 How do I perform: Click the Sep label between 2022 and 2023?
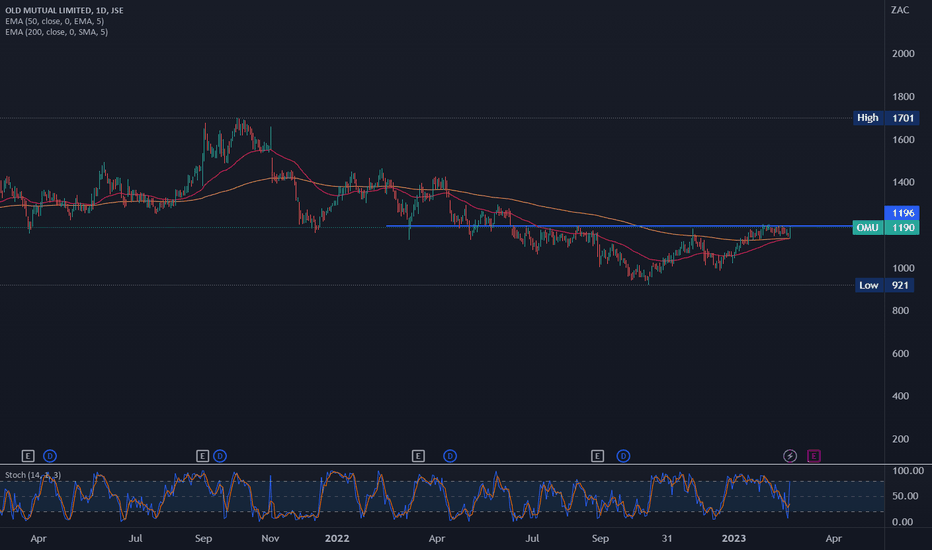(600, 538)
